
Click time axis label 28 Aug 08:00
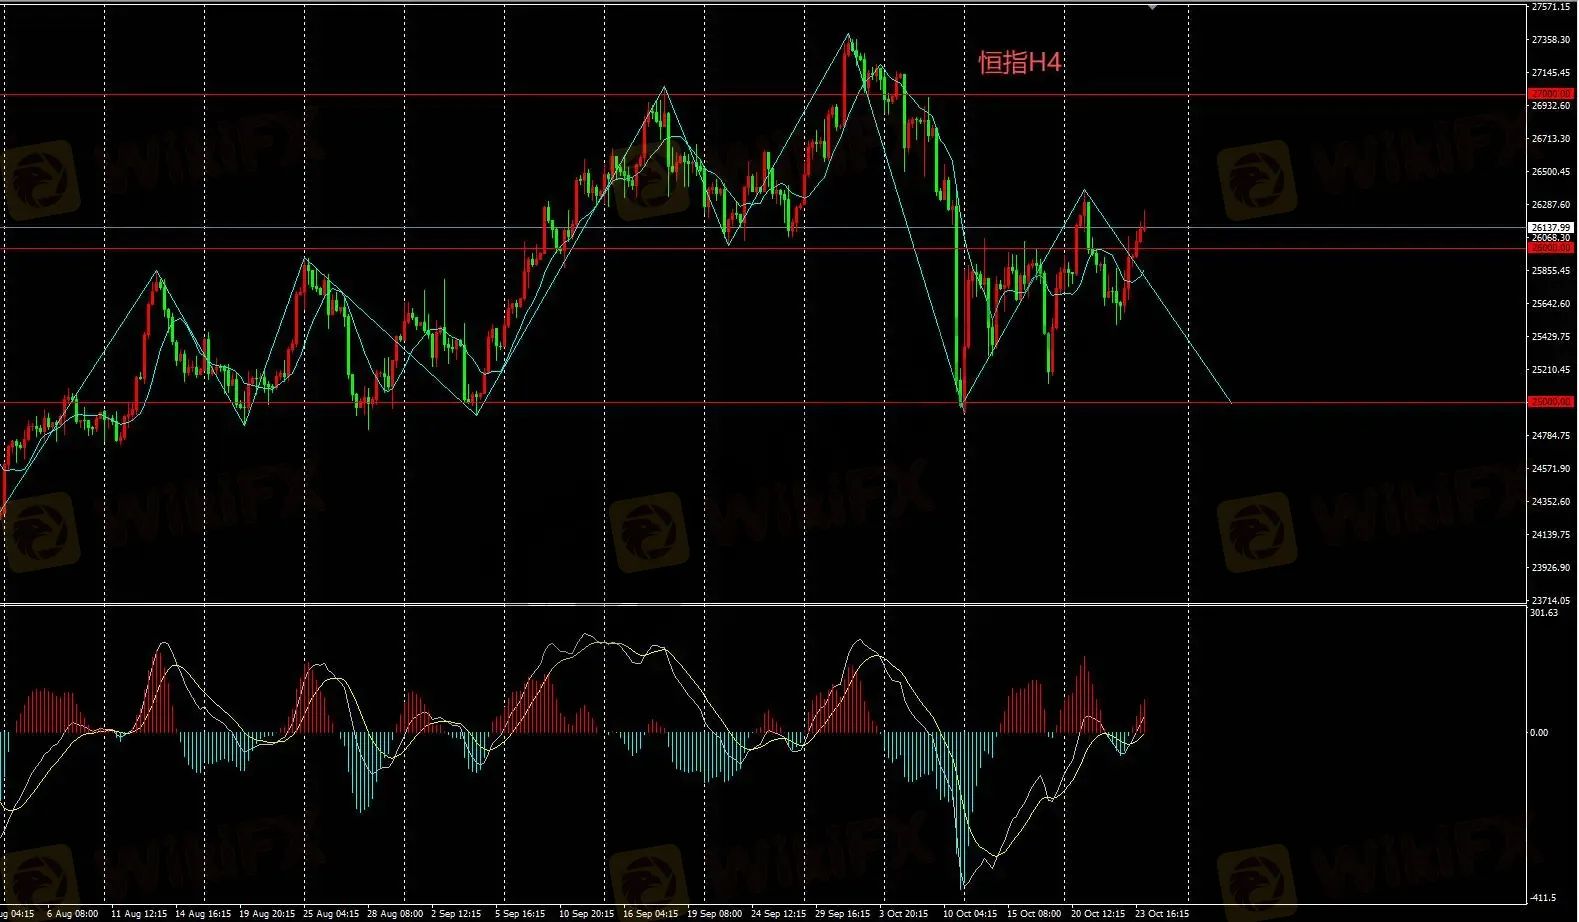click(395, 914)
